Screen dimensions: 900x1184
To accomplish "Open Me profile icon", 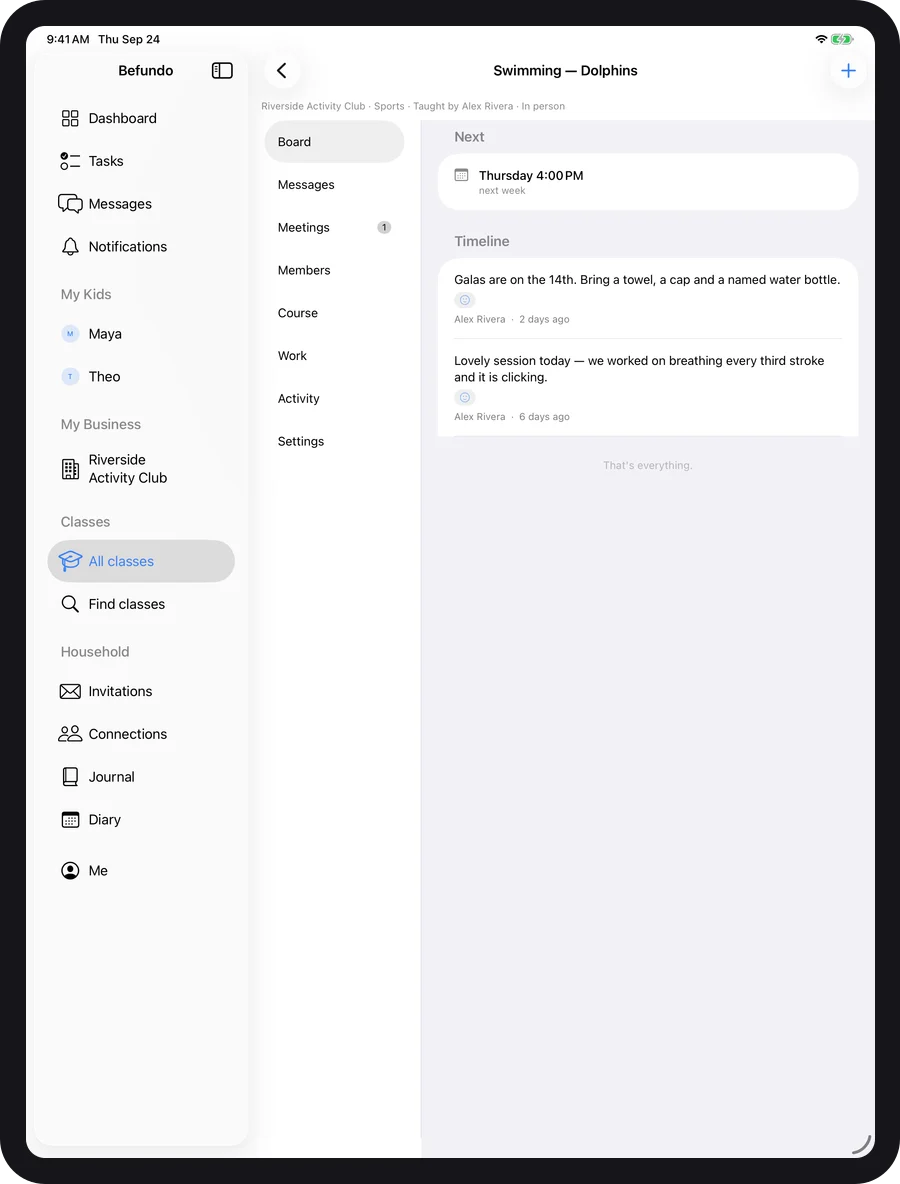I will tap(70, 871).
